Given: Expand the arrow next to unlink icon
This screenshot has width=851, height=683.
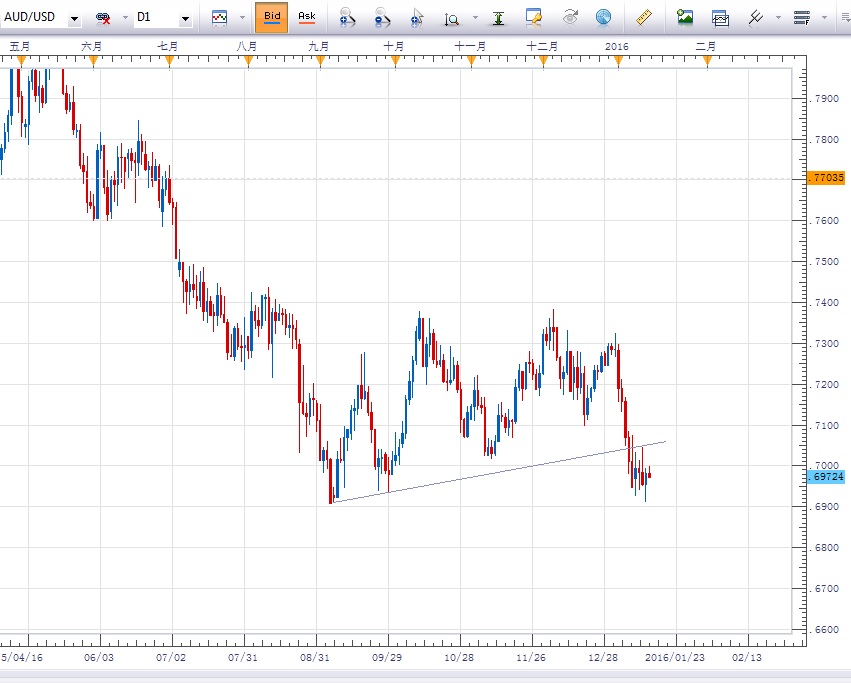Looking at the screenshot, I should (x=125, y=18).
